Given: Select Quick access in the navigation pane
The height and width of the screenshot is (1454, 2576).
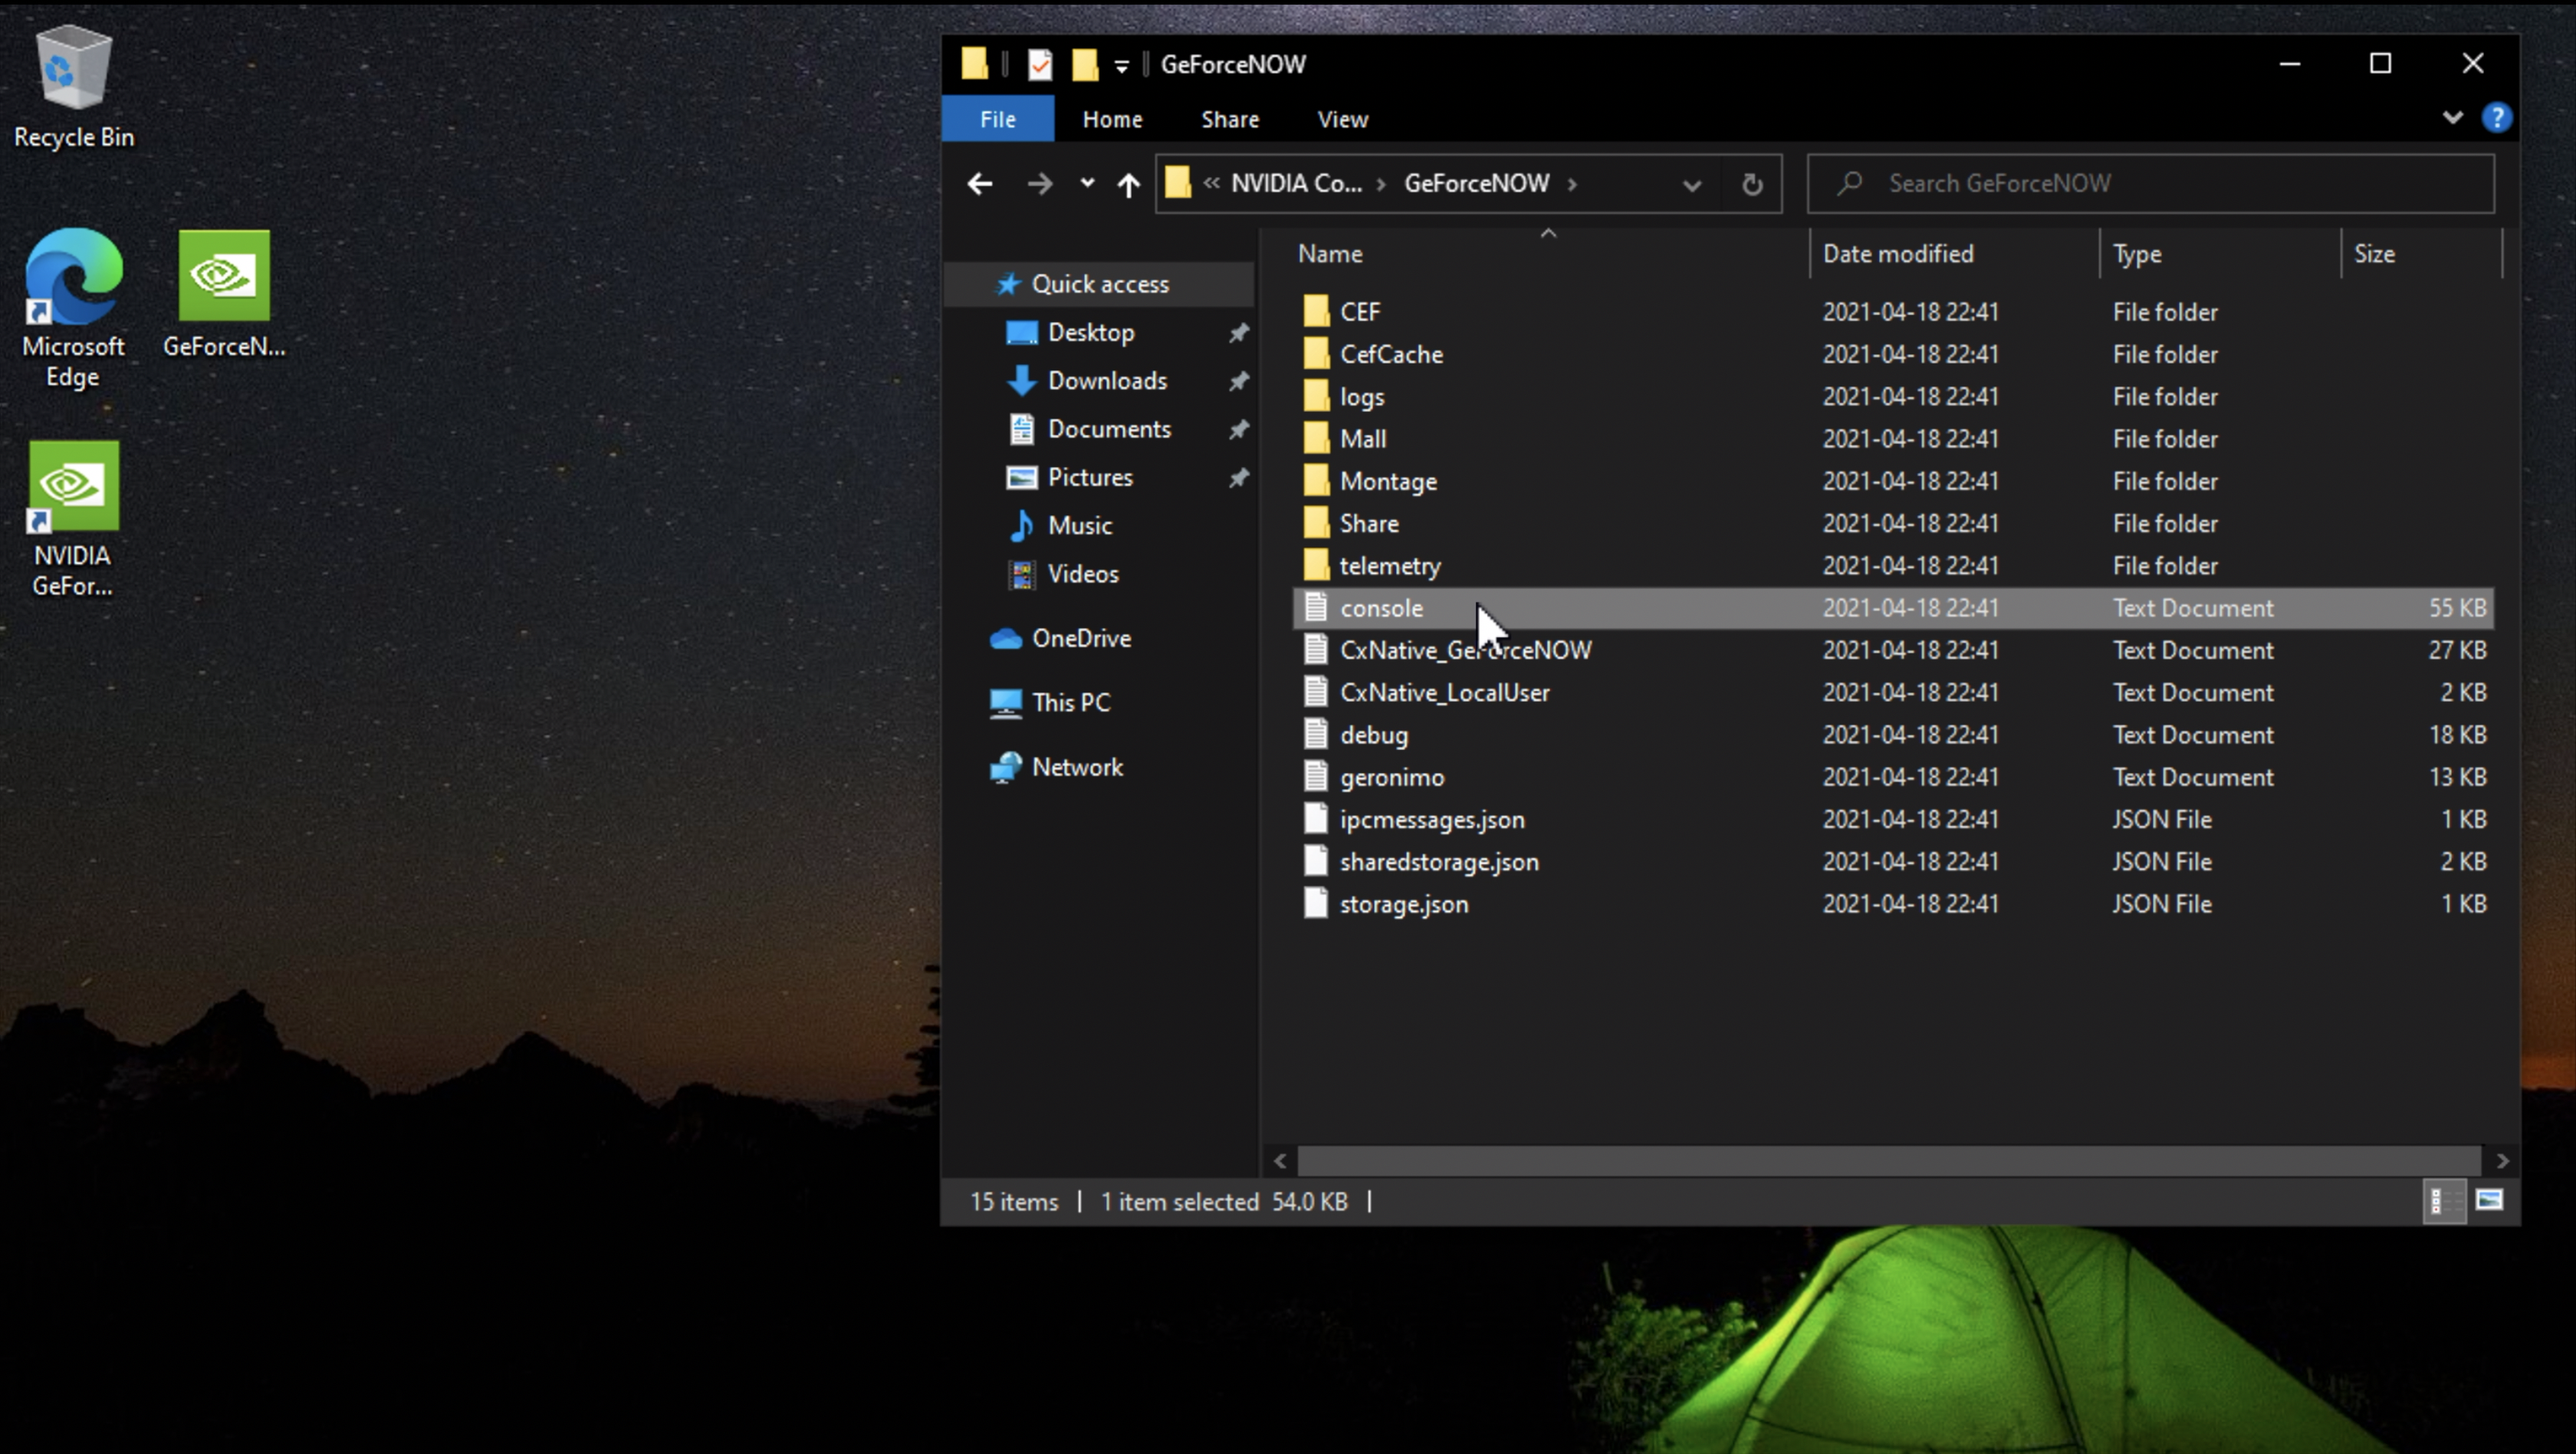Looking at the screenshot, I should pyautogui.click(x=1099, y=284).
